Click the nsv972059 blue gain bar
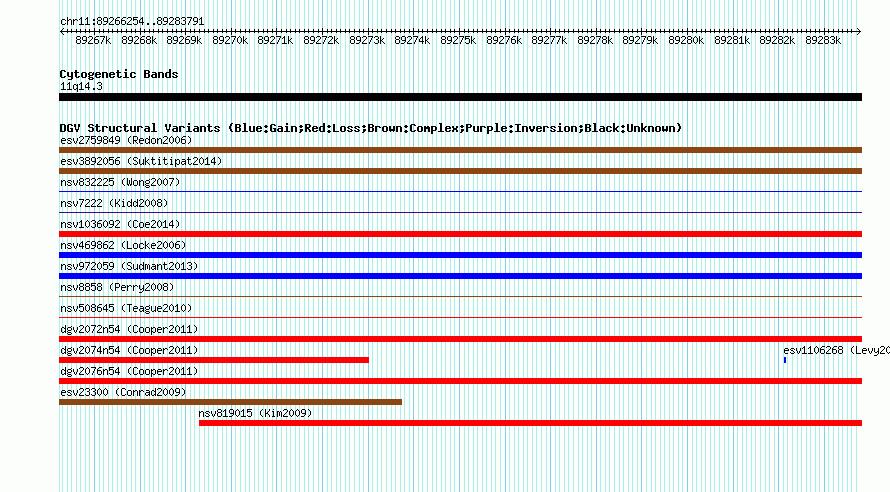The width and height of the screenshot is (890, 492). click(x=460, y=276)
